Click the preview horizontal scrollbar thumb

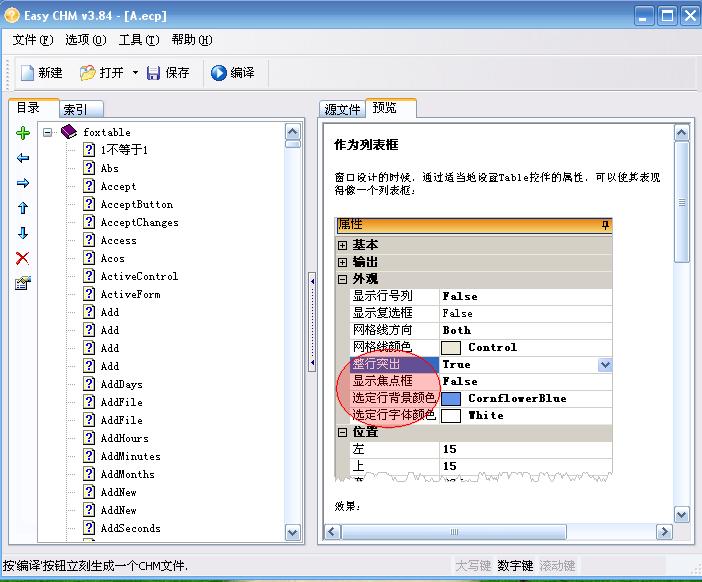tap(454, 532)
